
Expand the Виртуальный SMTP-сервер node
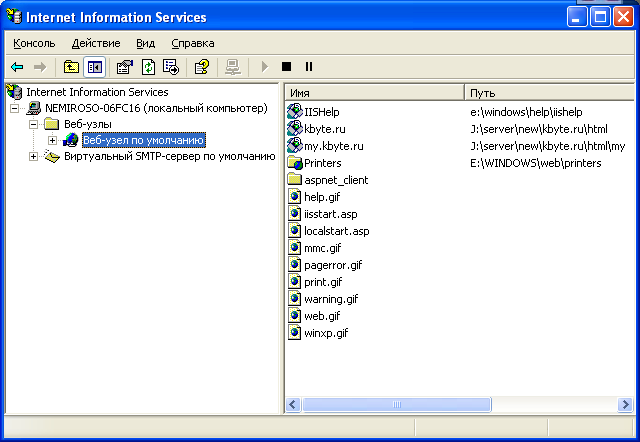click(x=33, y=156)
